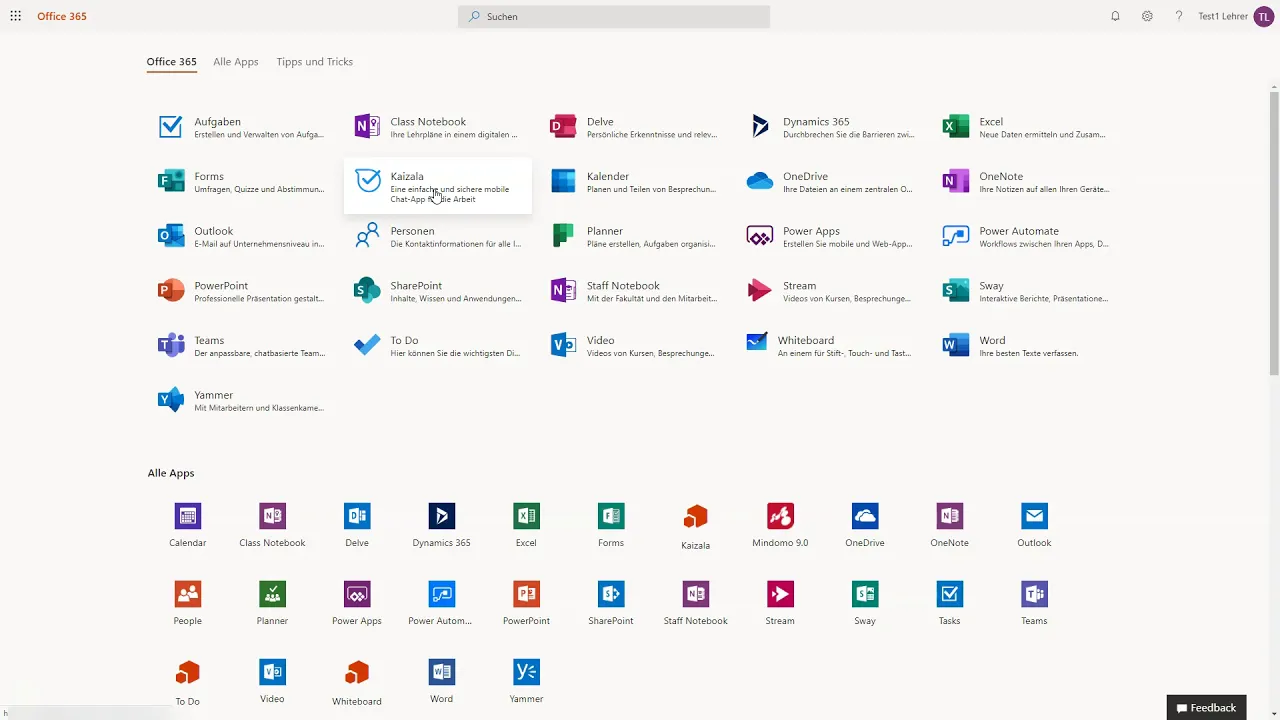The height and width of the screenshot is (720, 1280).
Task: Open notifications bell icon
Action: 1115,16
